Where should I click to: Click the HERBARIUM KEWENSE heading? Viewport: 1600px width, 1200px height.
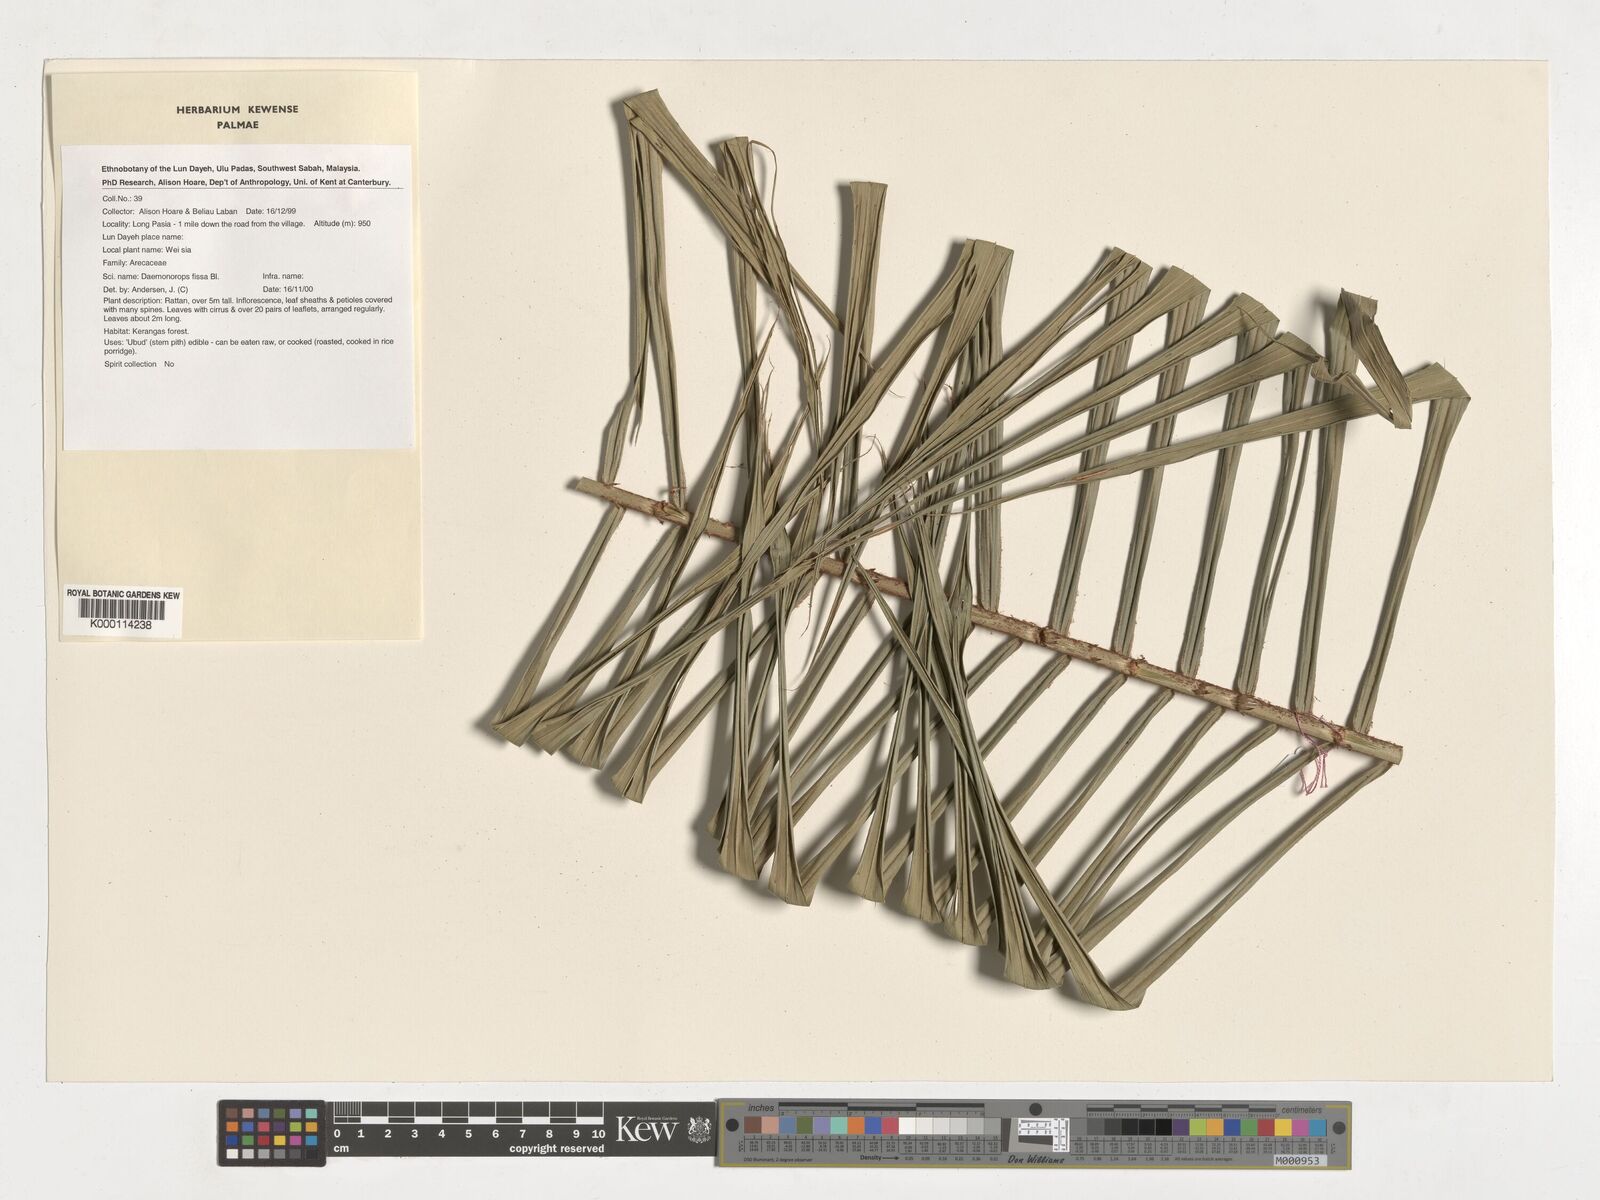(x=237, y=110)
